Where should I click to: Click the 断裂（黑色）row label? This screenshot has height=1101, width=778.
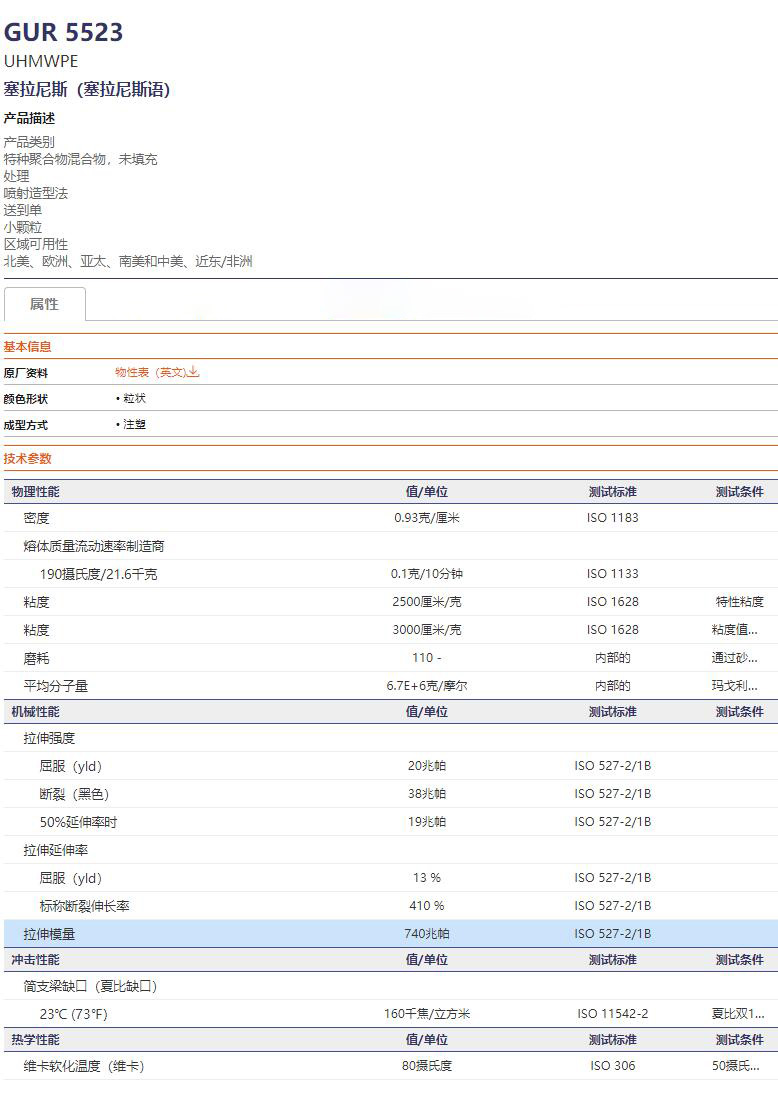(x=74, y=794)
